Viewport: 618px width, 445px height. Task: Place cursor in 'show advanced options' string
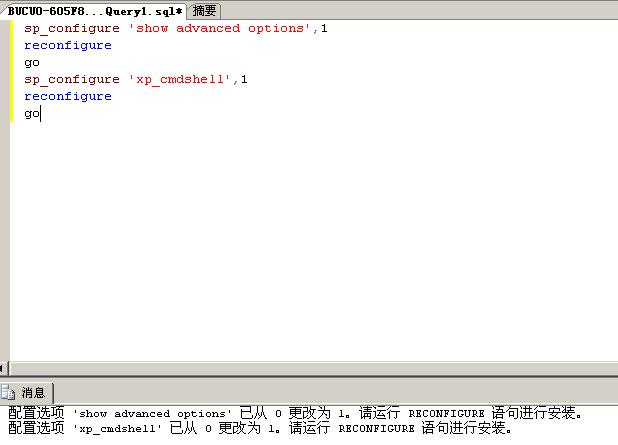tap(220, 28)
